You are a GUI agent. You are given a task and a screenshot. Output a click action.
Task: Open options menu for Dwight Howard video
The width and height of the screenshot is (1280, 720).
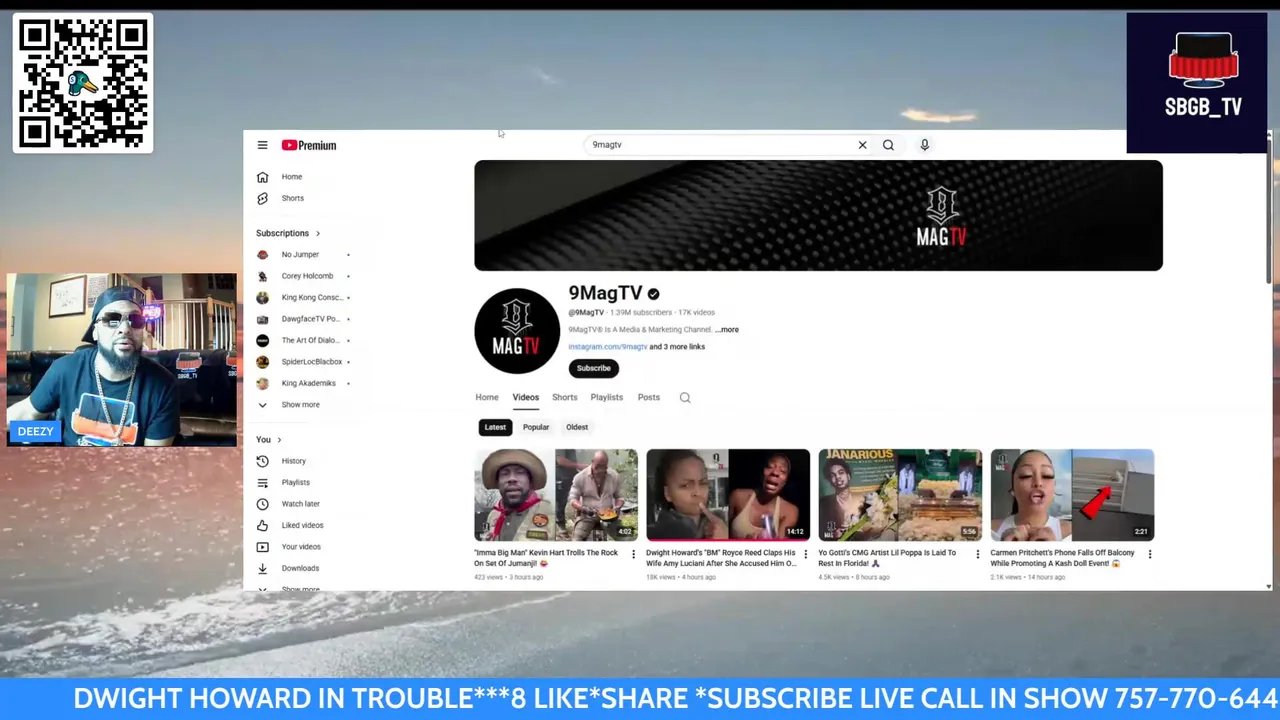click(805, 554)
